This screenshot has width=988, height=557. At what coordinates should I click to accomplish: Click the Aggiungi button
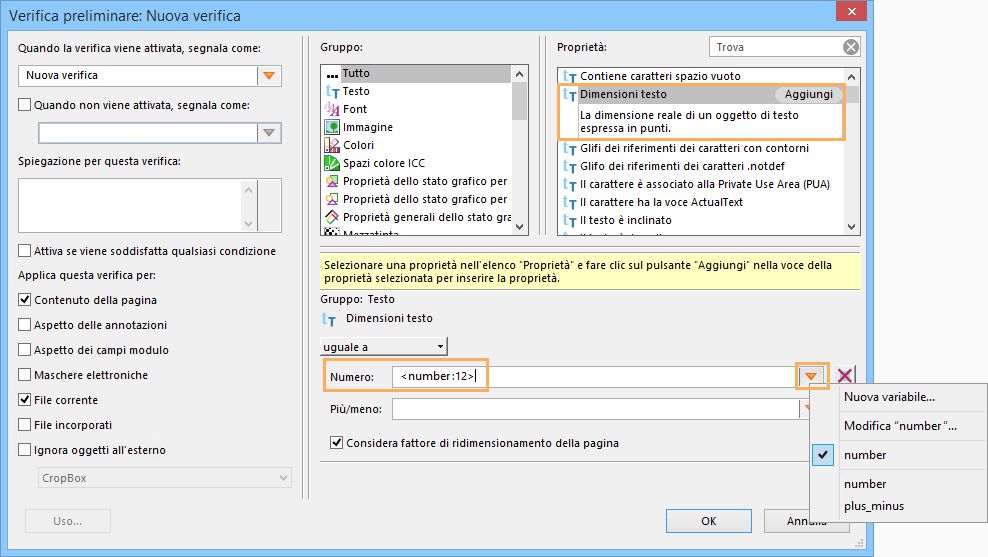(808, 94)
